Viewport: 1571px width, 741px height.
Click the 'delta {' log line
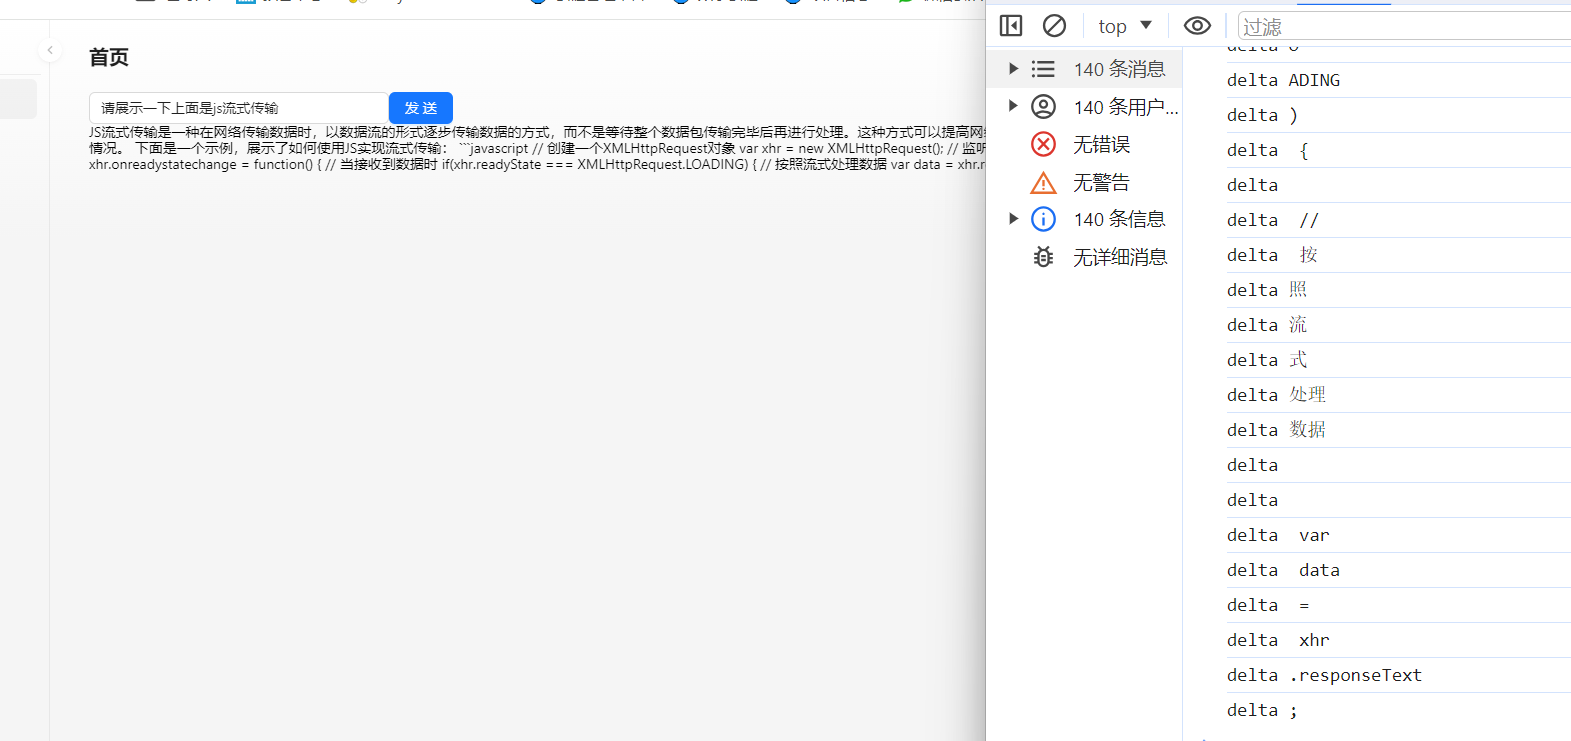pos(1399,150)
